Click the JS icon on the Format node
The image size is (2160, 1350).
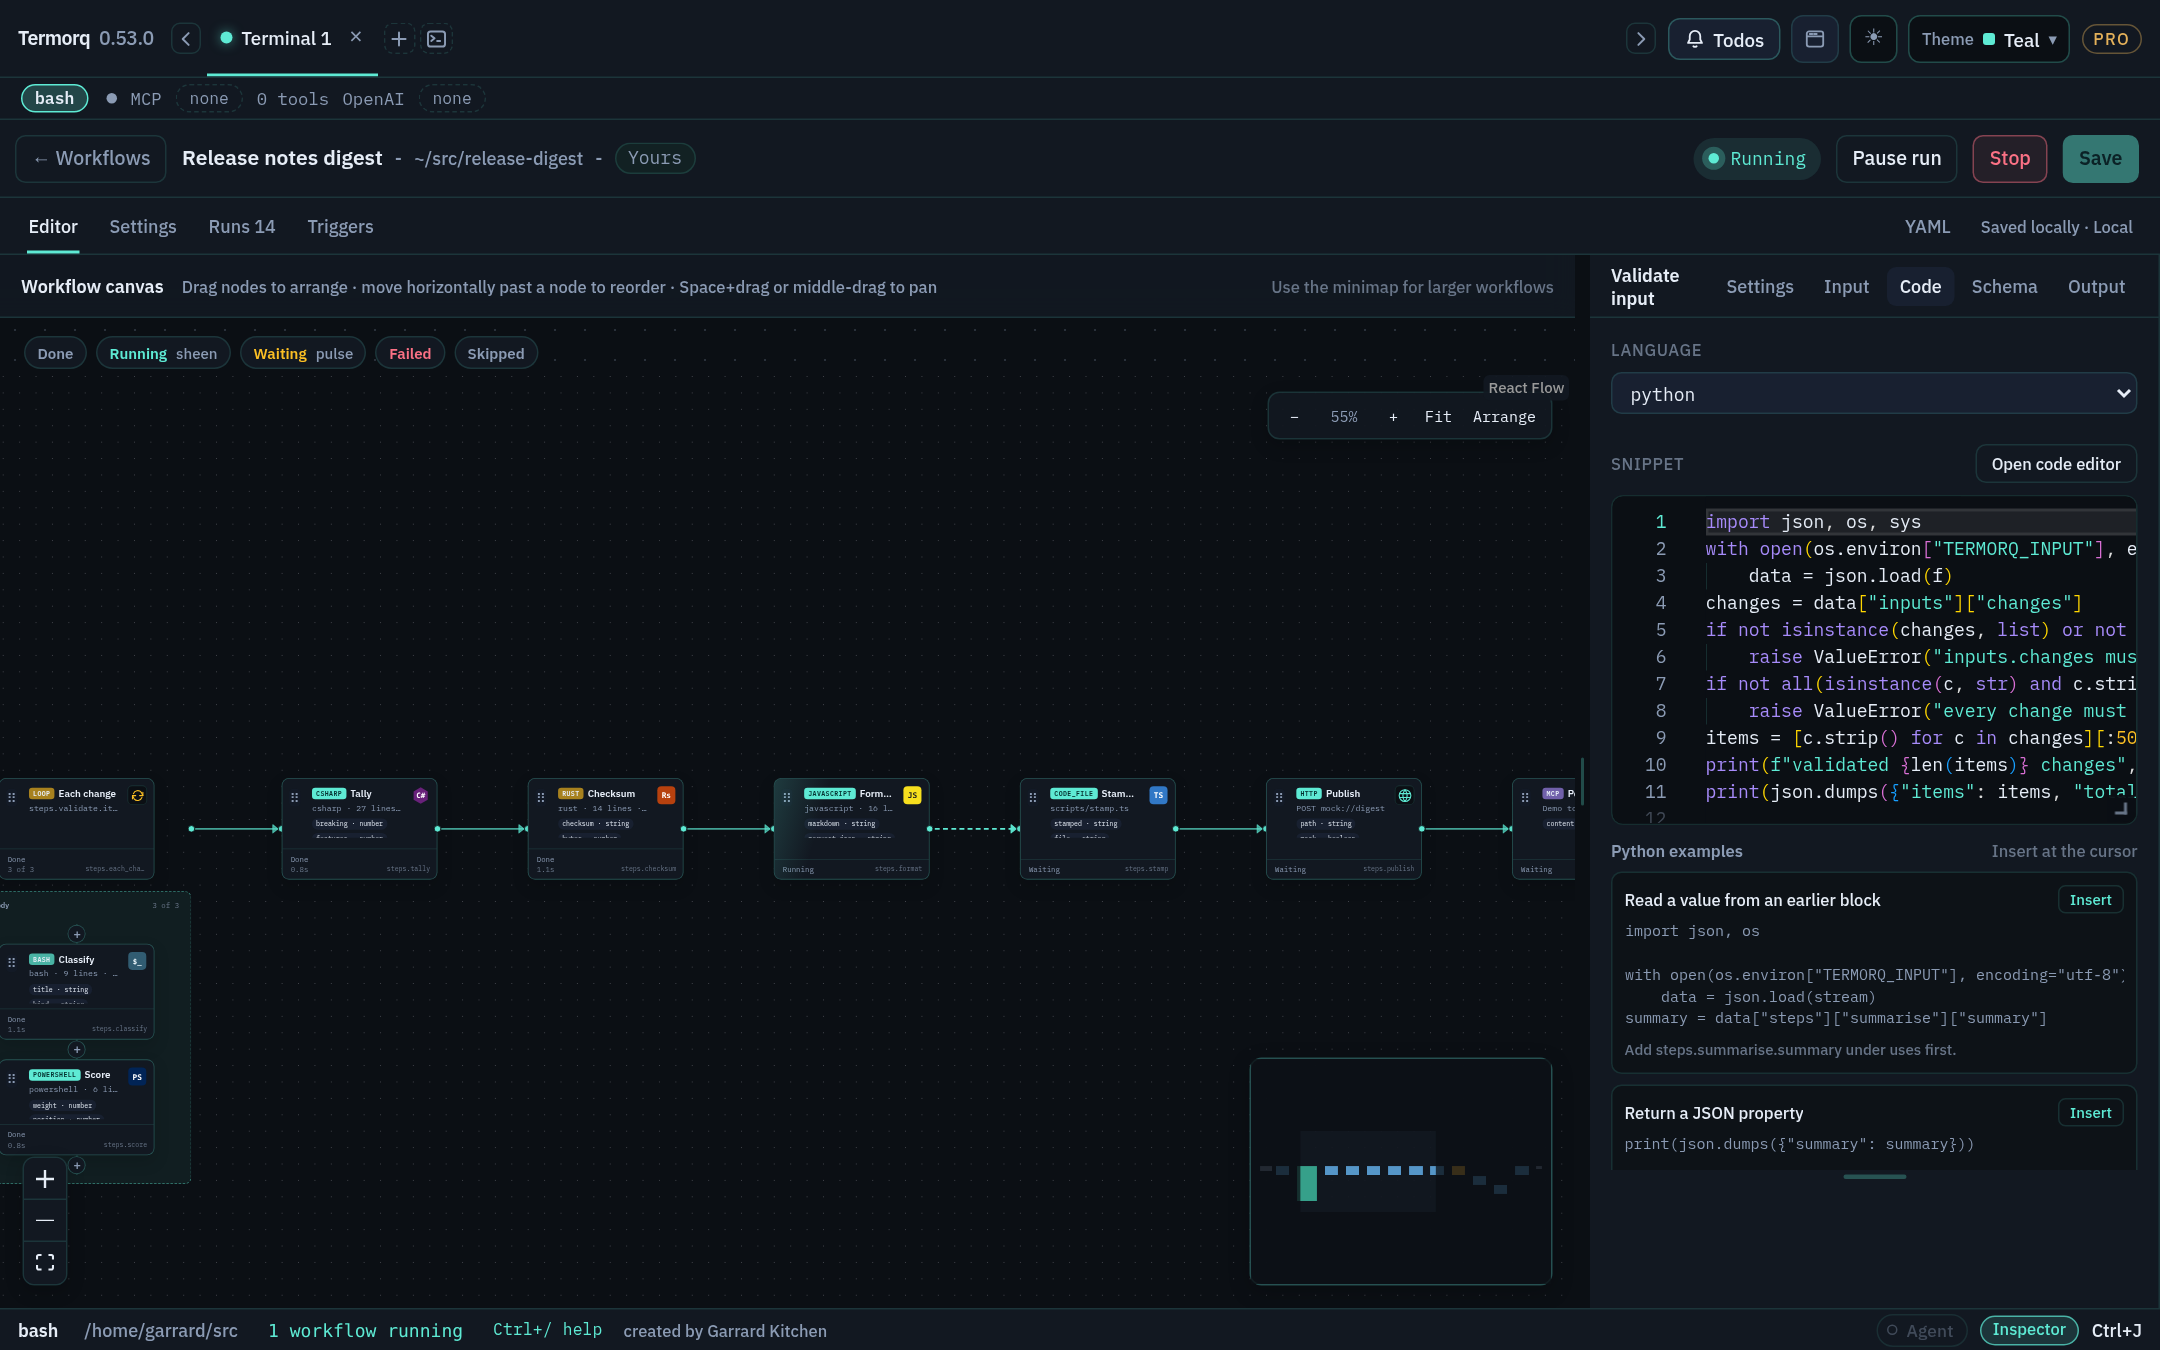(912, 795)
